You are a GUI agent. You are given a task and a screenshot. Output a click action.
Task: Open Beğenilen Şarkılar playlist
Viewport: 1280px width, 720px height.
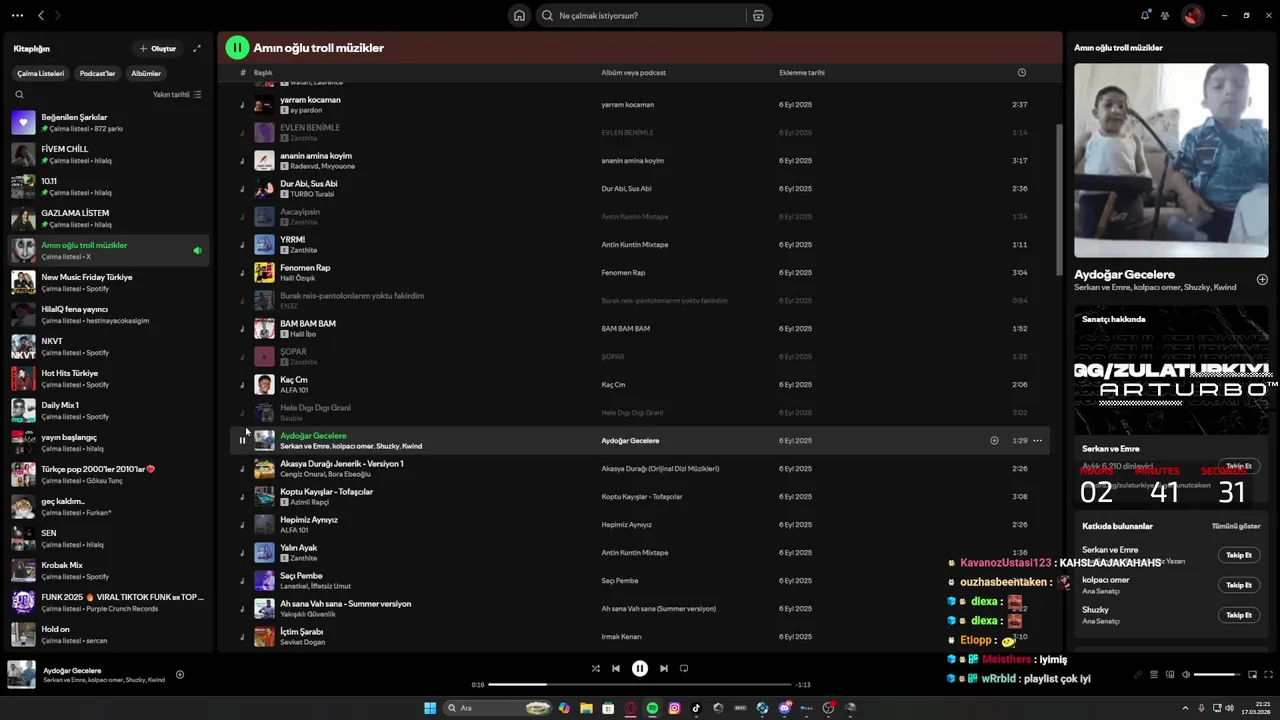108,122
